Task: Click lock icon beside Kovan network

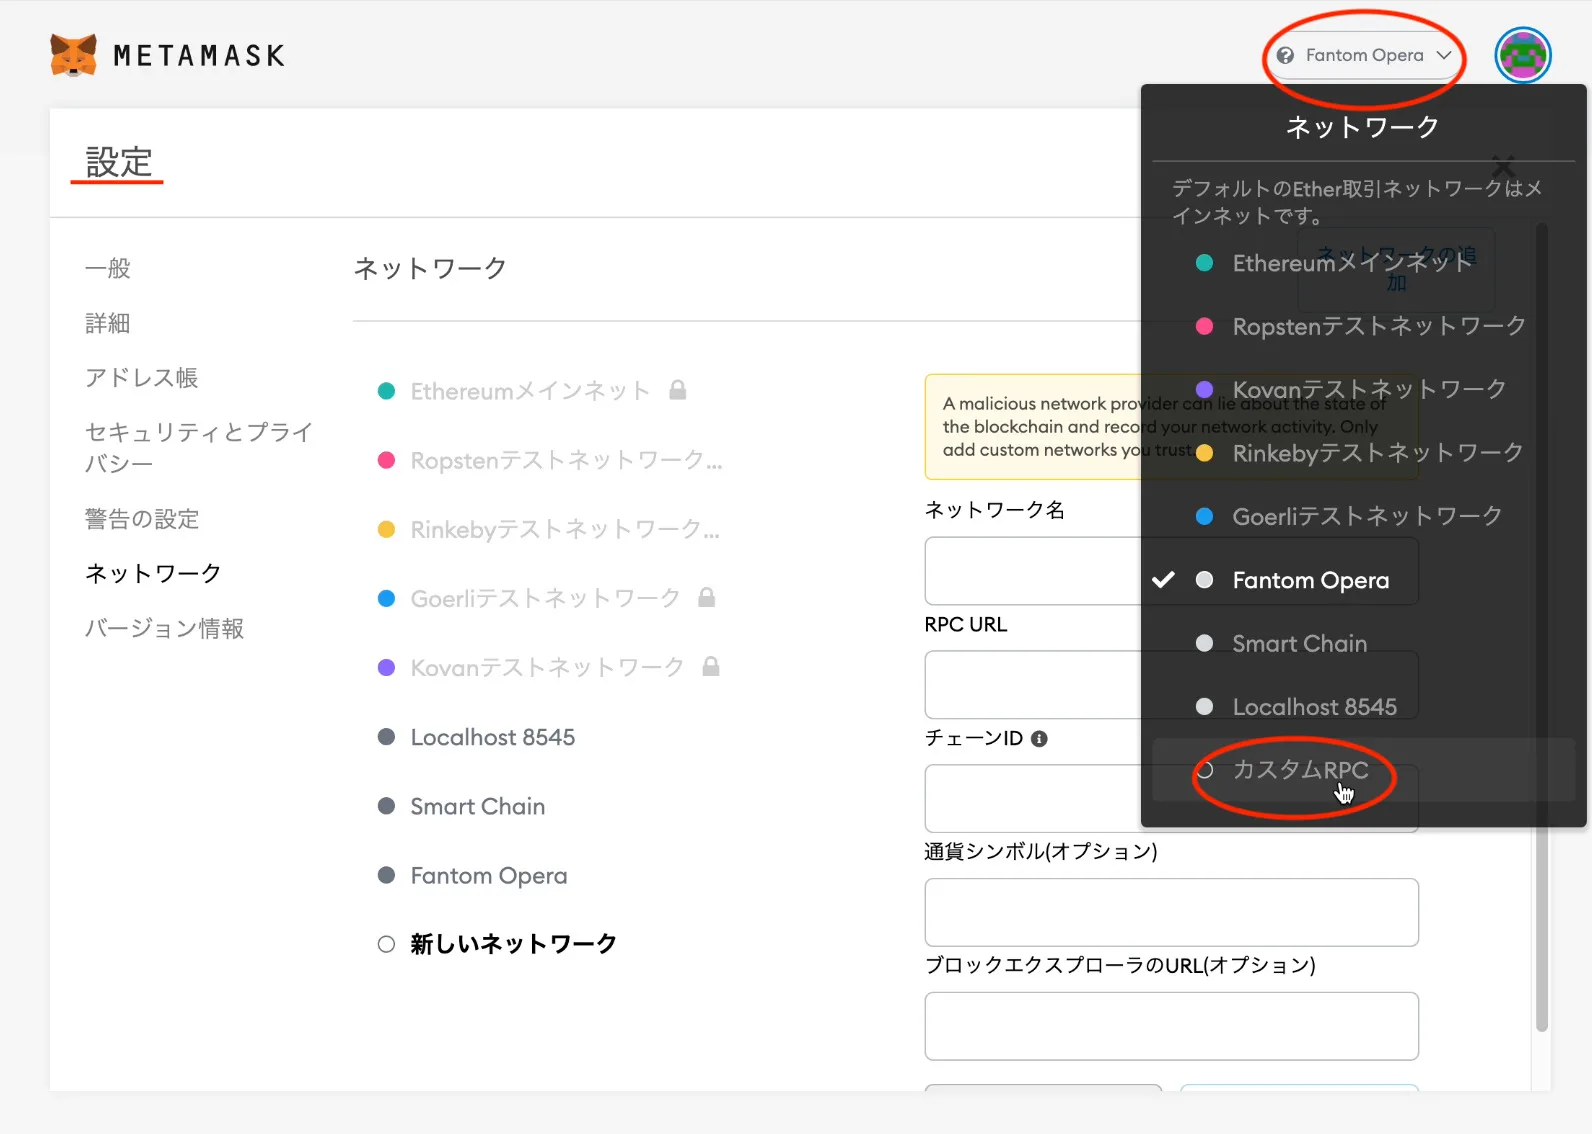Action: click(711, 666)
